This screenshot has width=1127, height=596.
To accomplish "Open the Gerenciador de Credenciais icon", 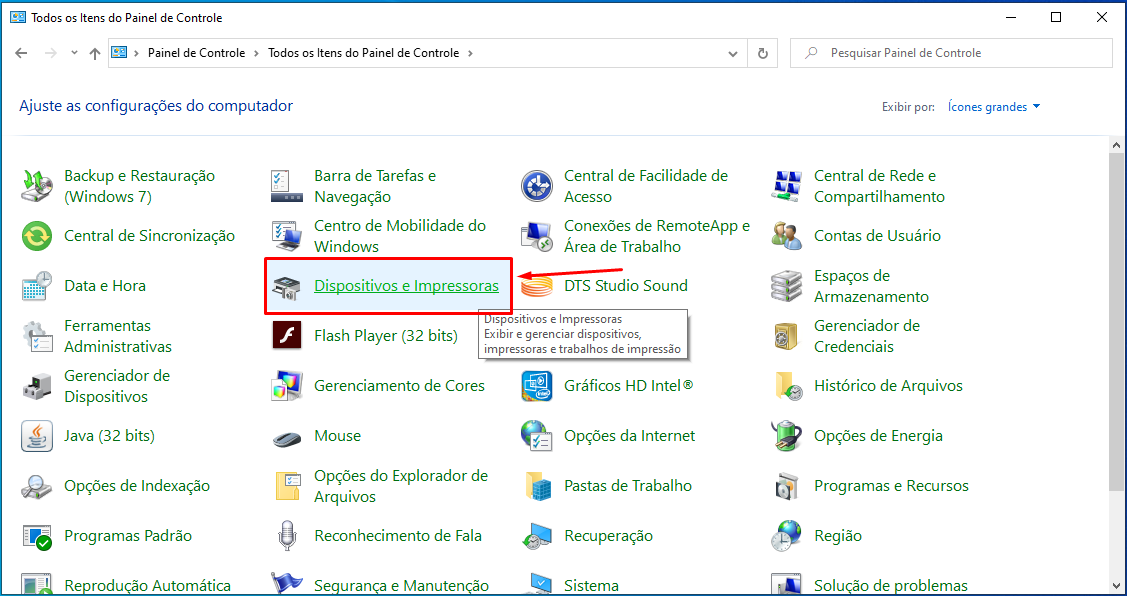I will point(787,336).
